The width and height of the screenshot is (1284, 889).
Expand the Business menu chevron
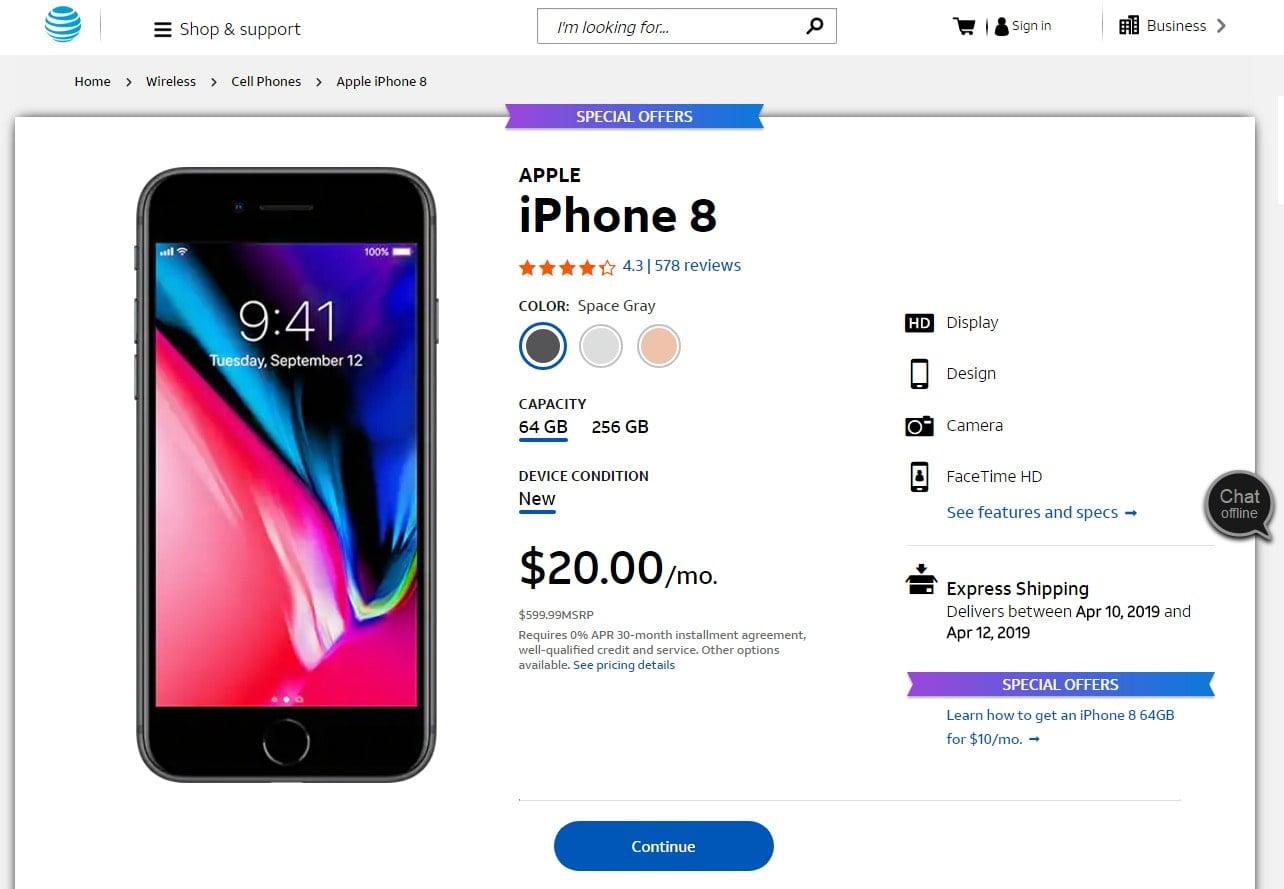(x=1221, y=26)
